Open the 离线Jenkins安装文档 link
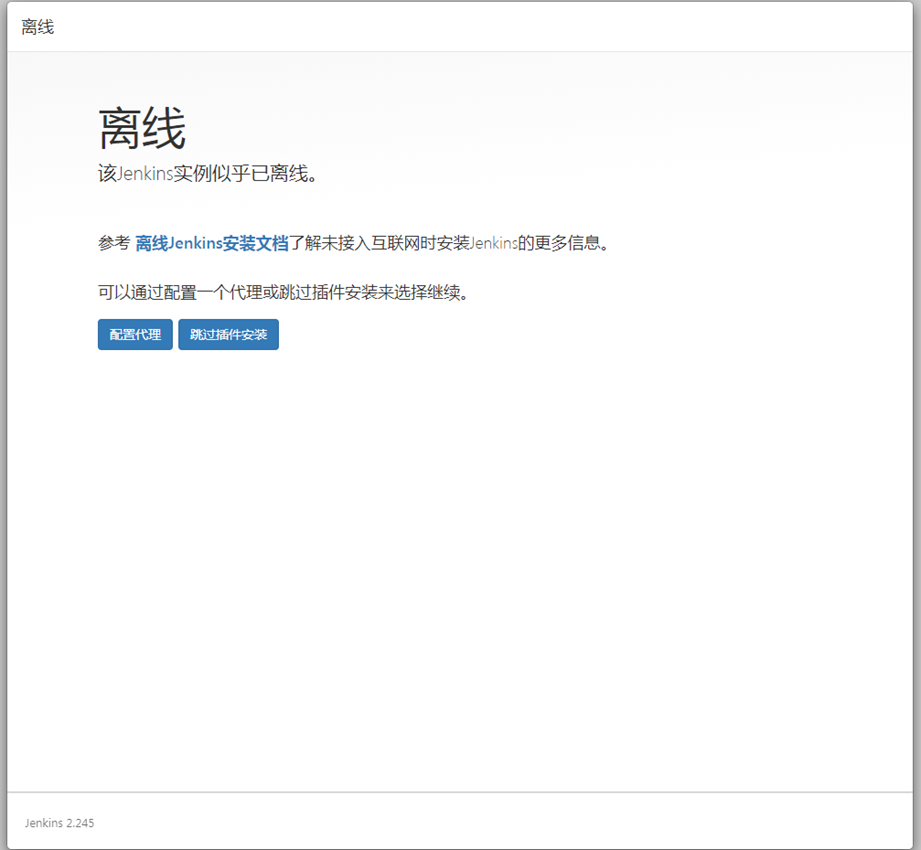 coord(212,243)
